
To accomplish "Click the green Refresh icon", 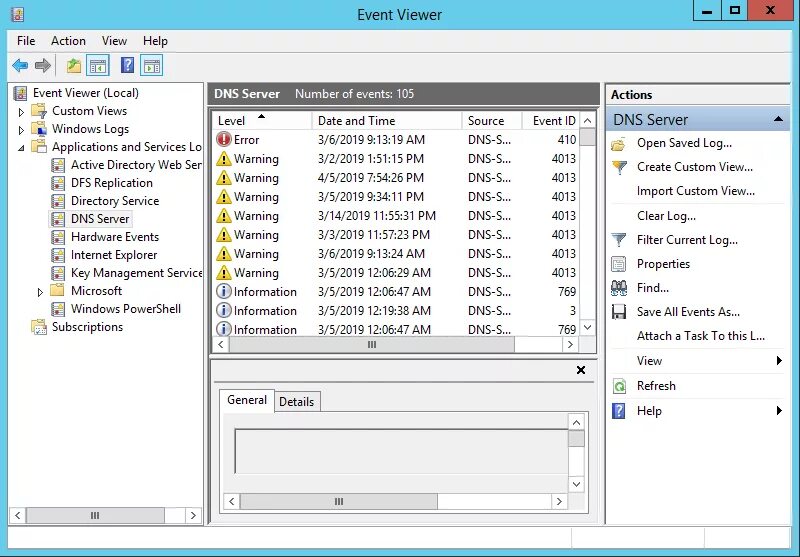I will click(619, 386).
